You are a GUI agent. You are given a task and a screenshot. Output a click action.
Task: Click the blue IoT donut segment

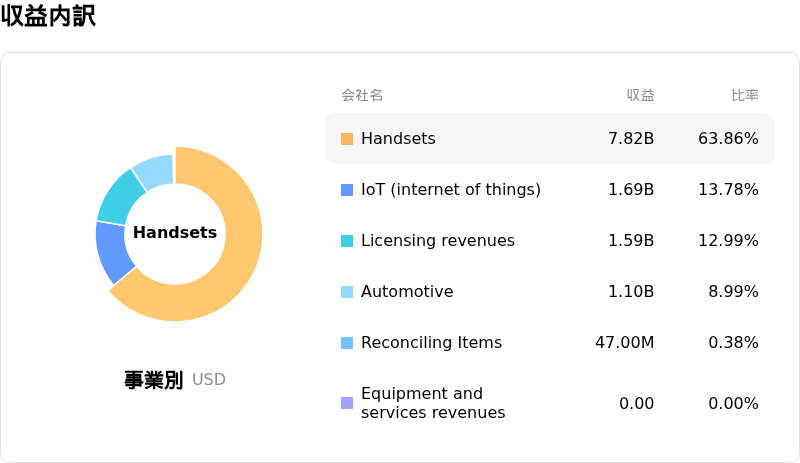[x=112, y=251]
